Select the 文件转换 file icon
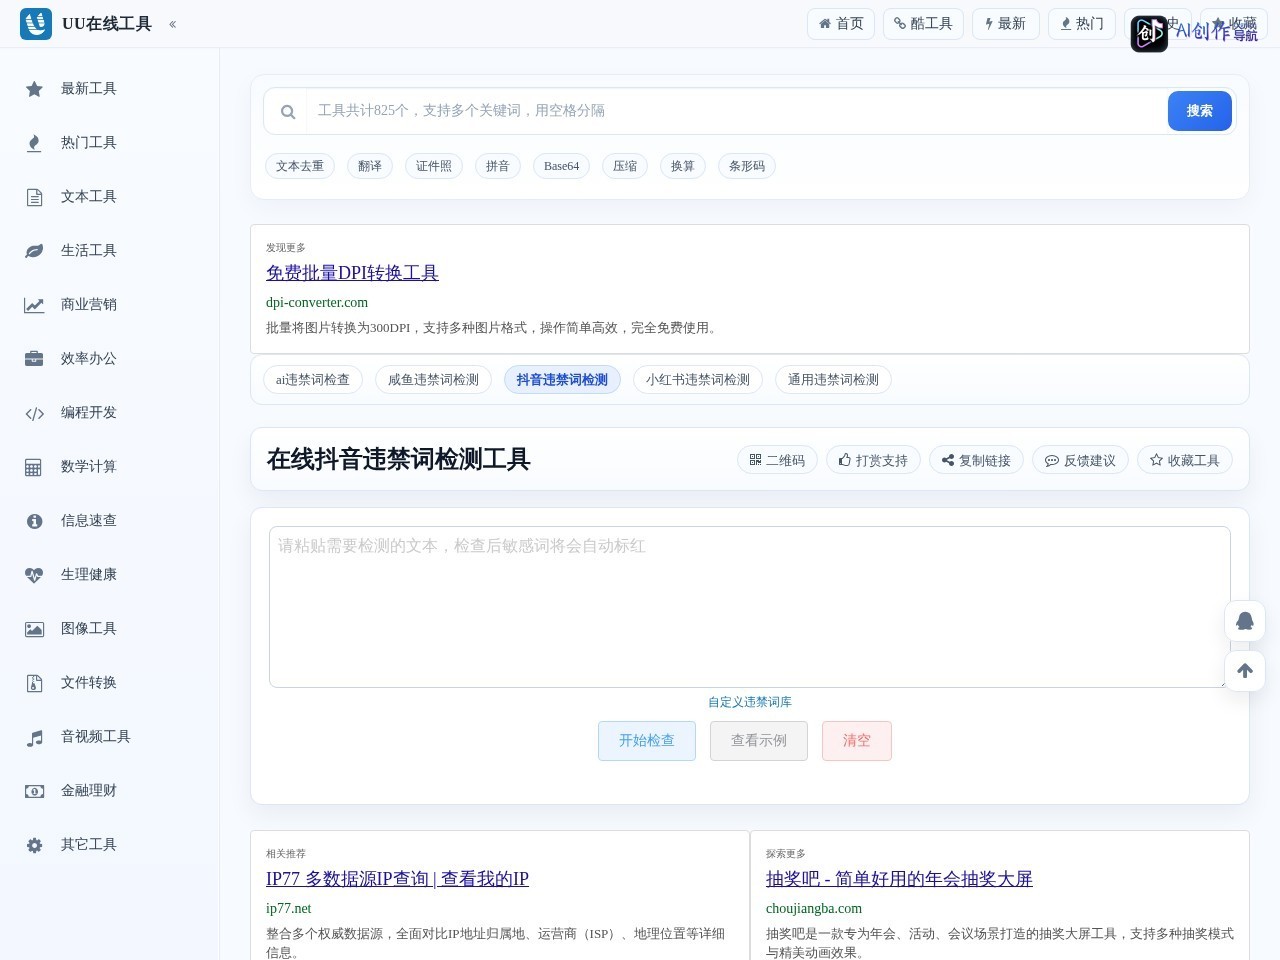This screenshot has height=960, width=1280. [34, 683]
